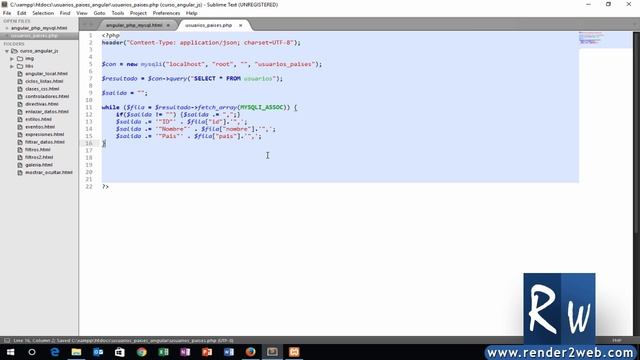Open PowerPoint from the taskbar
The width and height of the screenshot is (640, 360).
click(x=207, y=352)
